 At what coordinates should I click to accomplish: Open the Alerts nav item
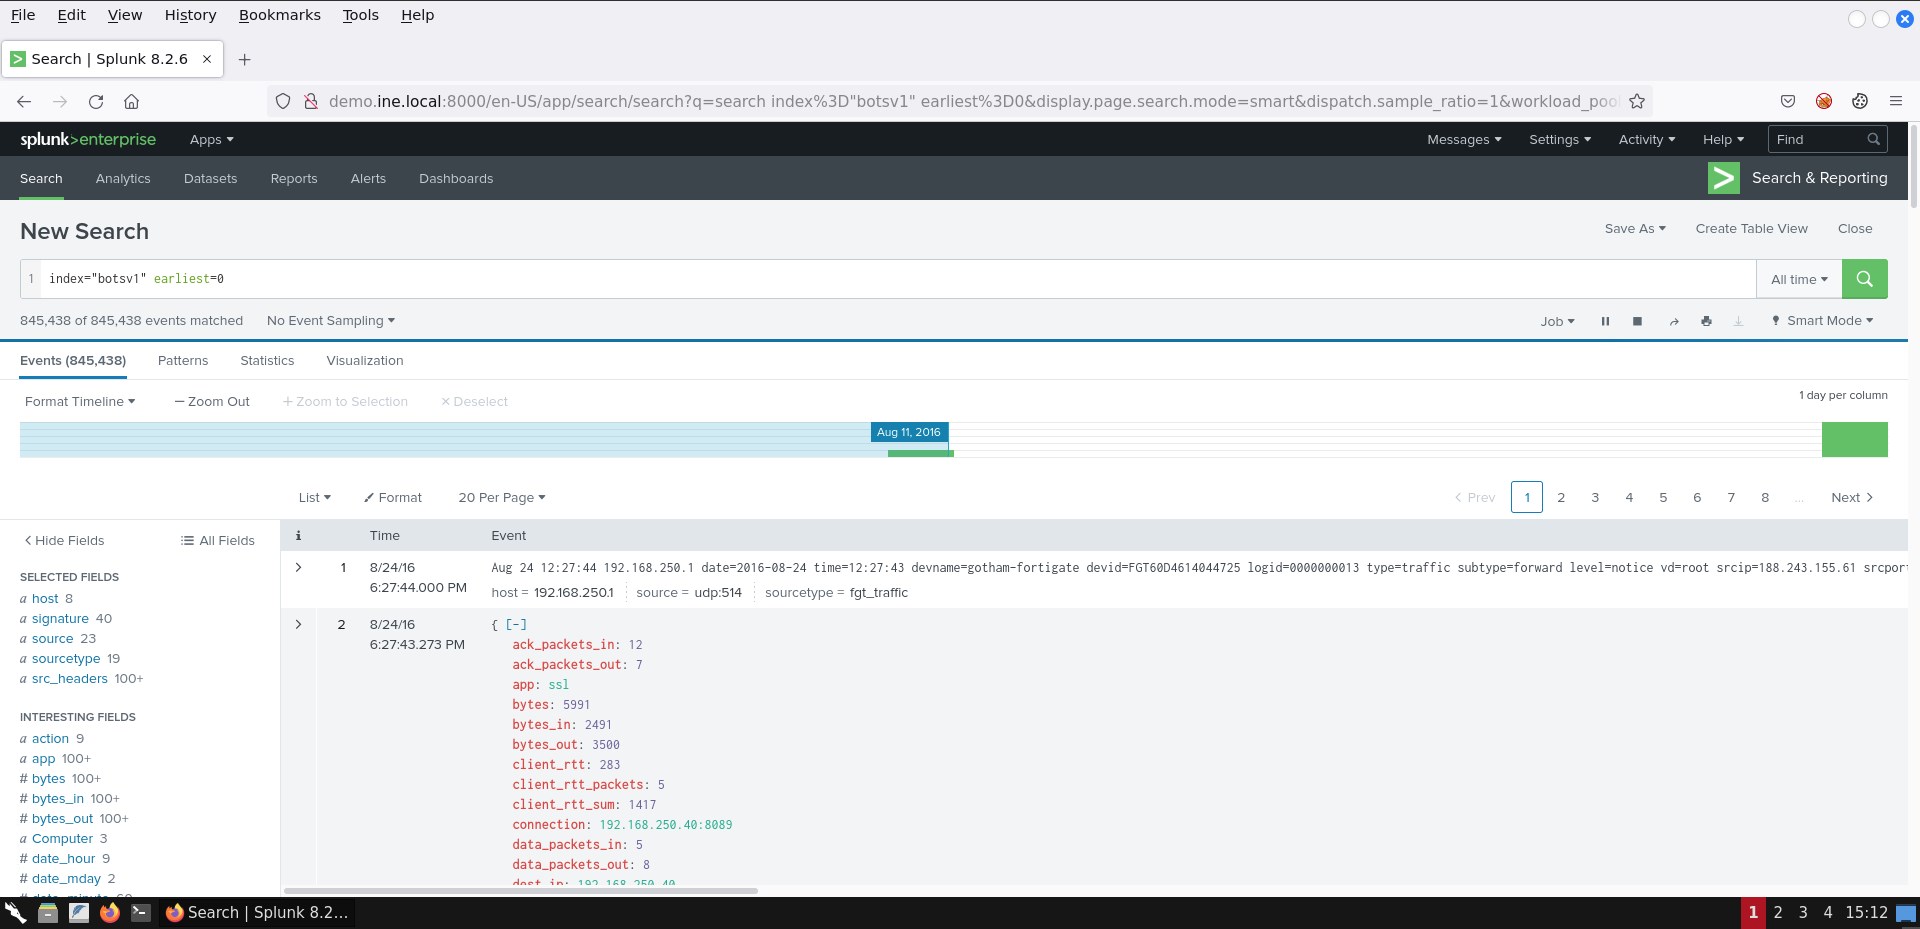368,178
